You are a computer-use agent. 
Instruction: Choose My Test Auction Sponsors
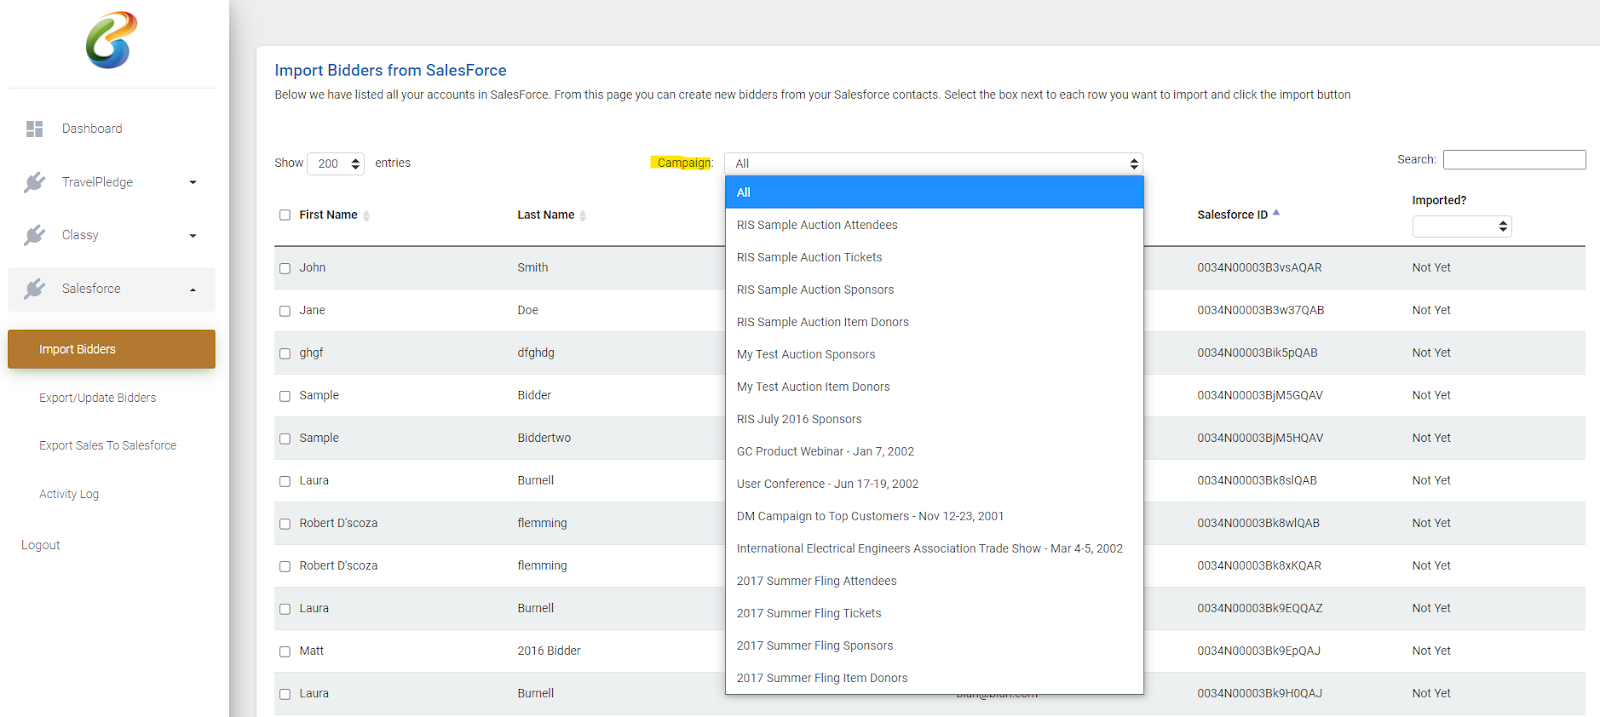(934, 354)
